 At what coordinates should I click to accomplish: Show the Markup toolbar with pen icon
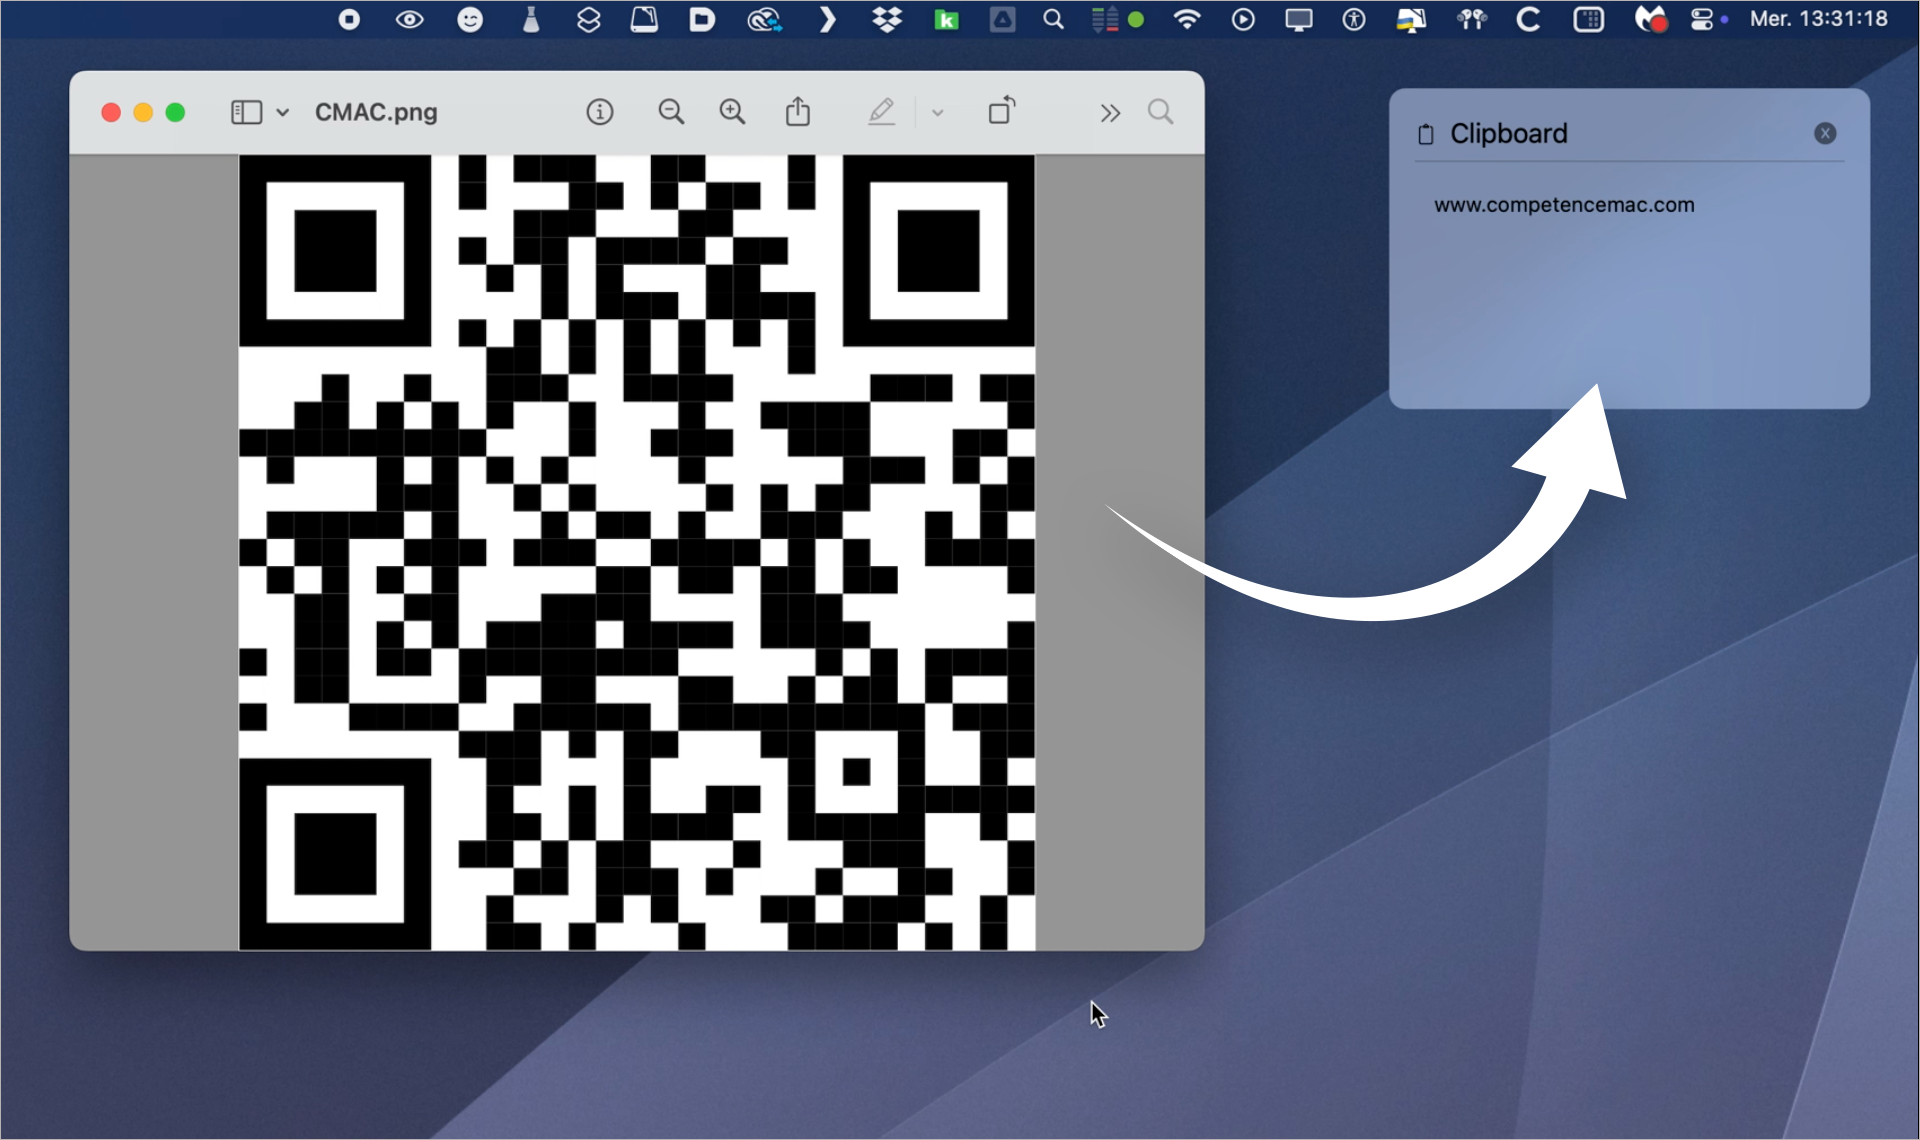pyautogui.click(x=881, y=112)
